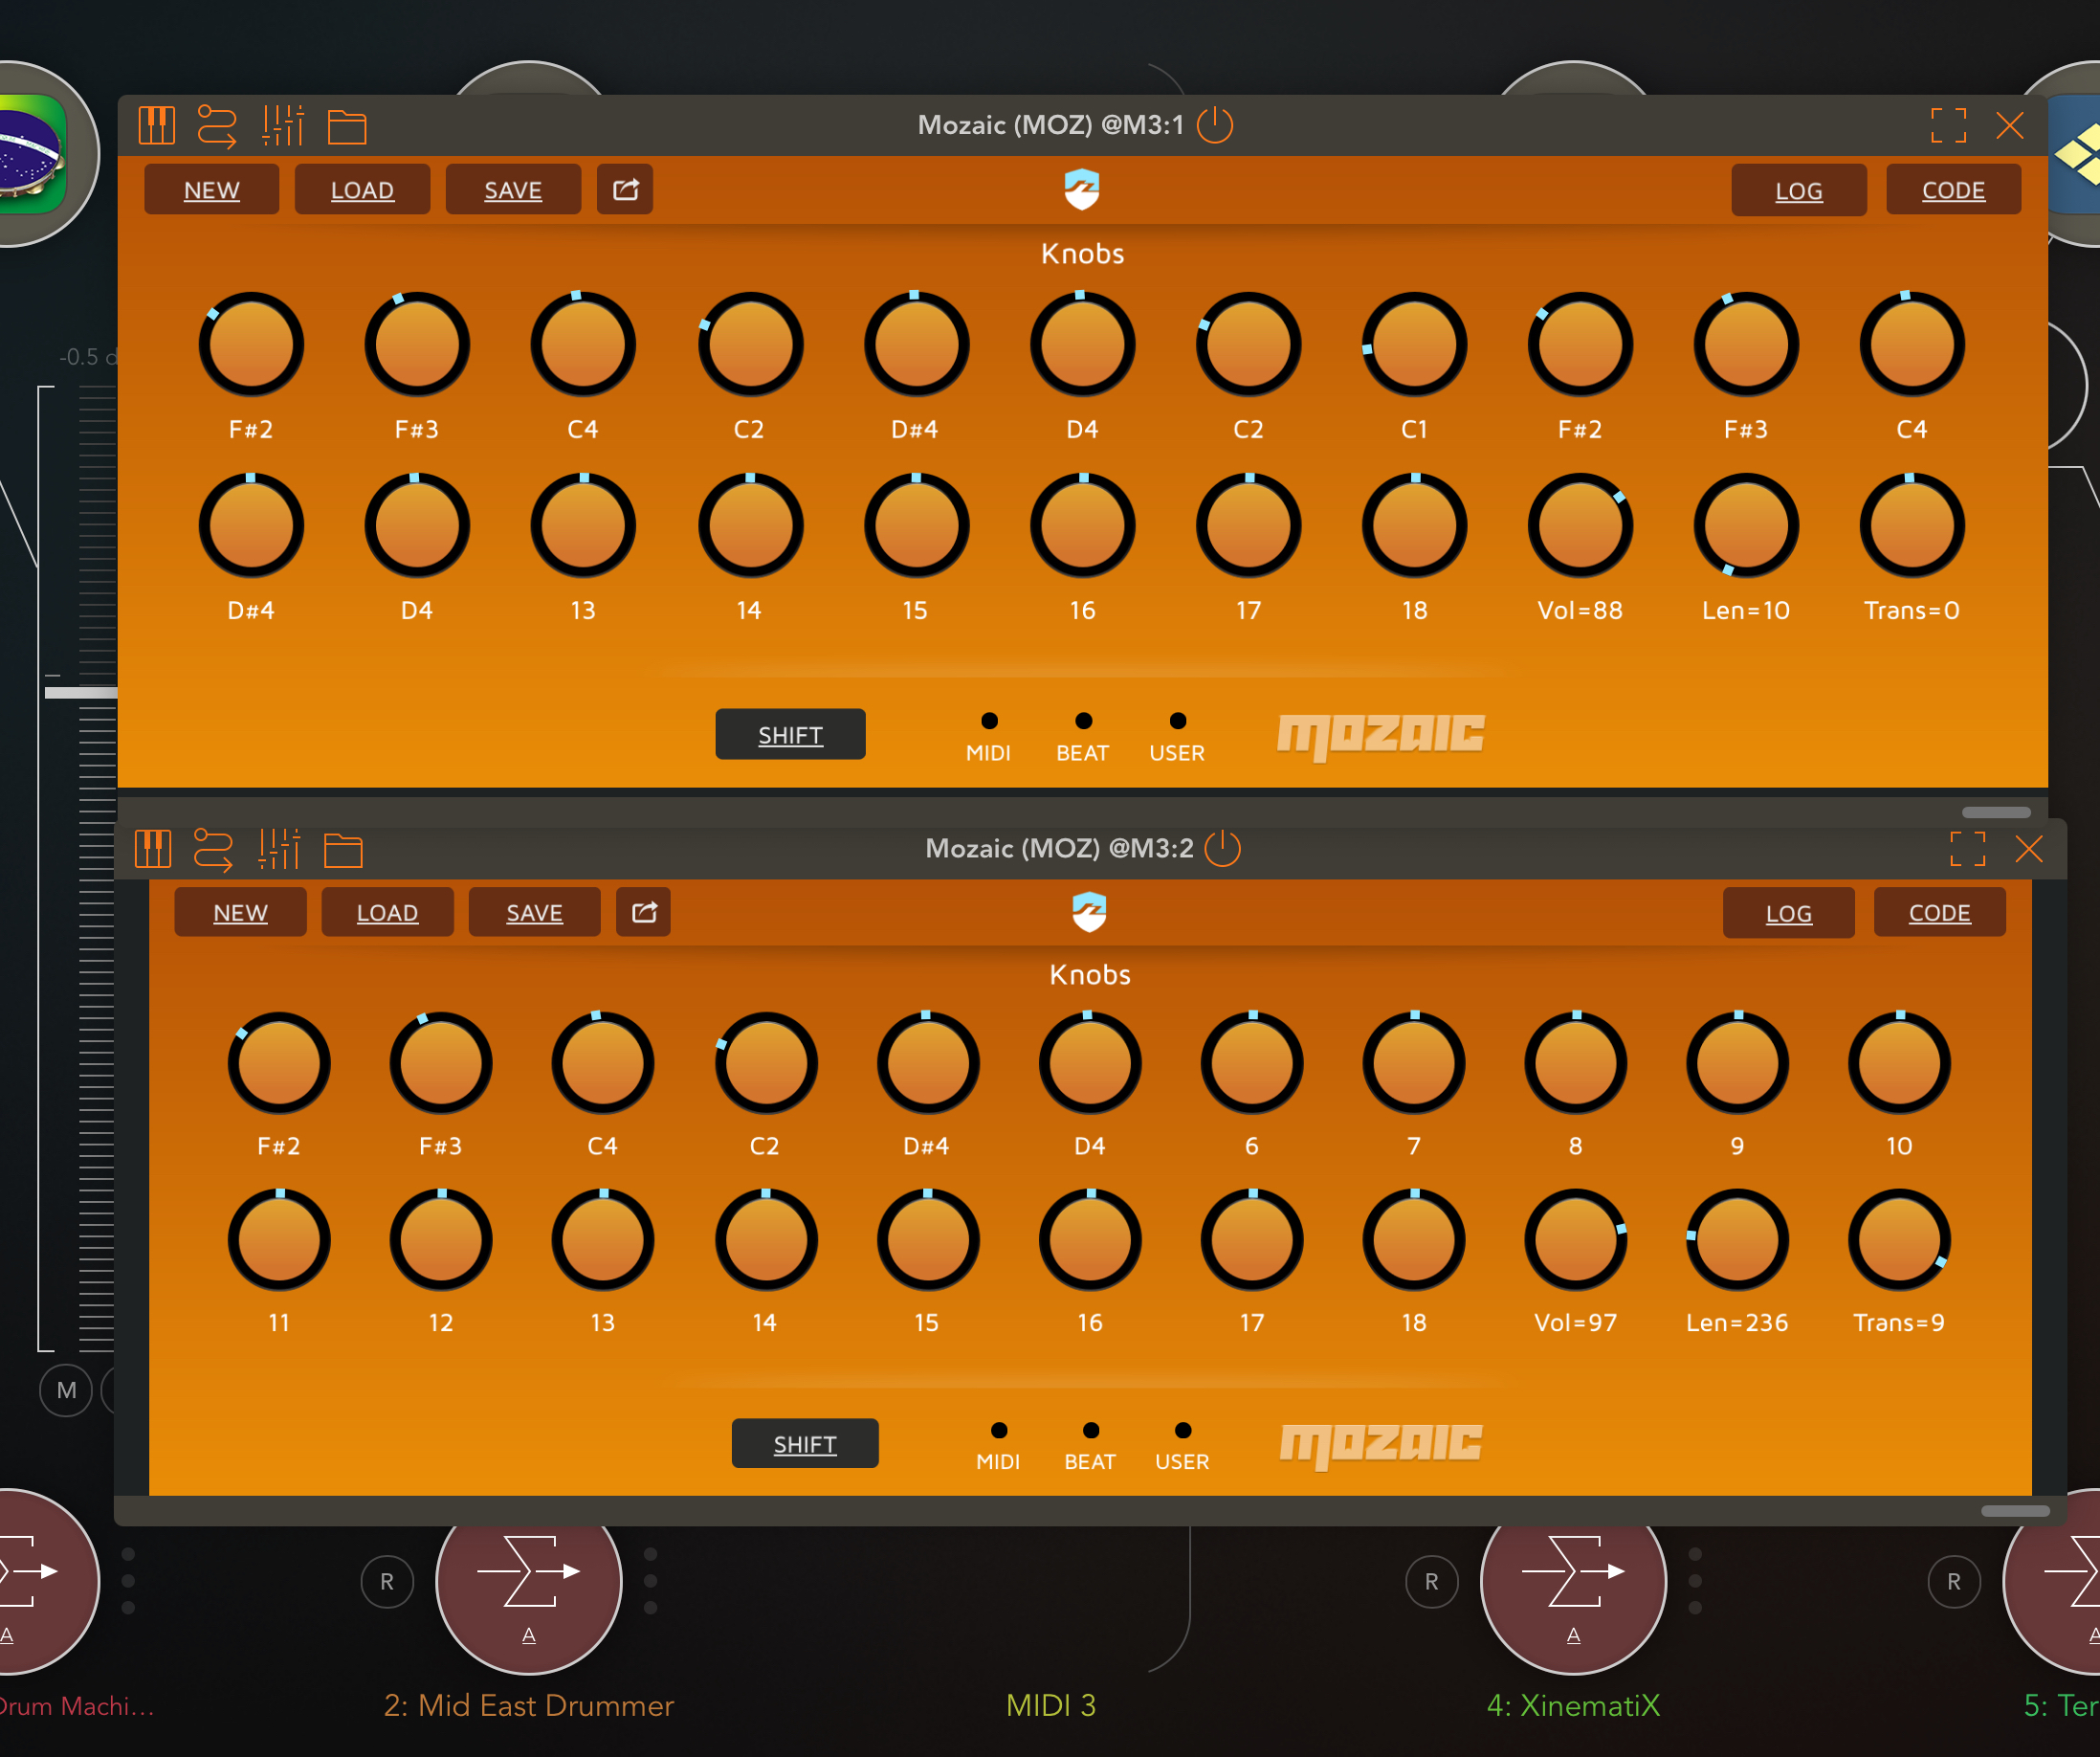2100x1757 pixels.
Task: Toggle SHIFT in Mozaic @M3:2
Action: (x=804, y=1443)
